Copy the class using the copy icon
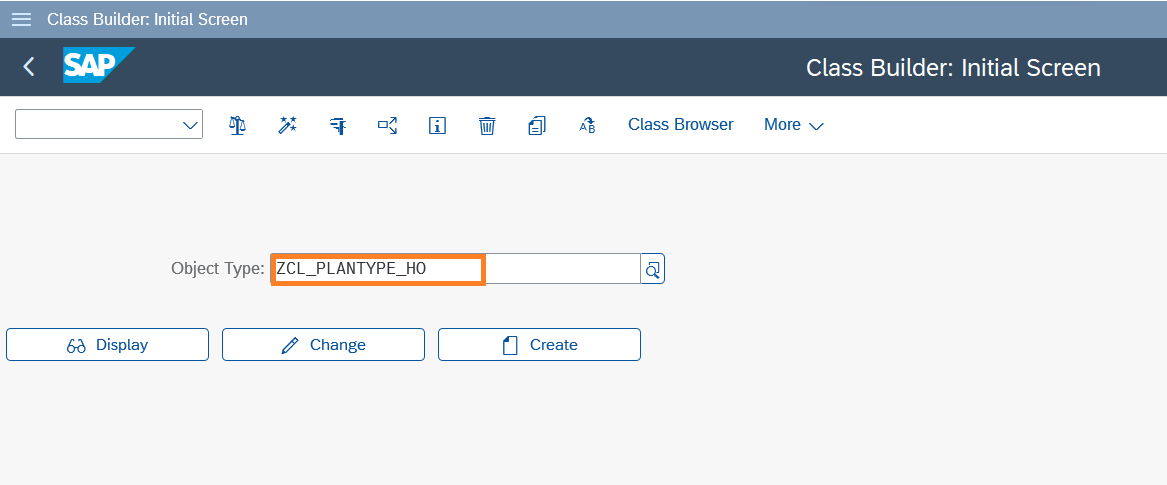Viewport: 1167px width, 485px height. tap(537, 125)
